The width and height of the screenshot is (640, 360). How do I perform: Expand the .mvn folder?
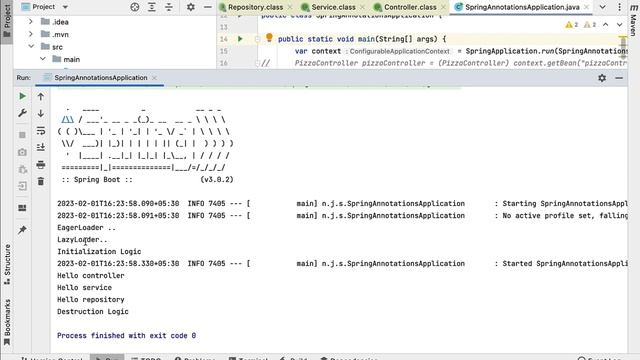tap(31, 34)
